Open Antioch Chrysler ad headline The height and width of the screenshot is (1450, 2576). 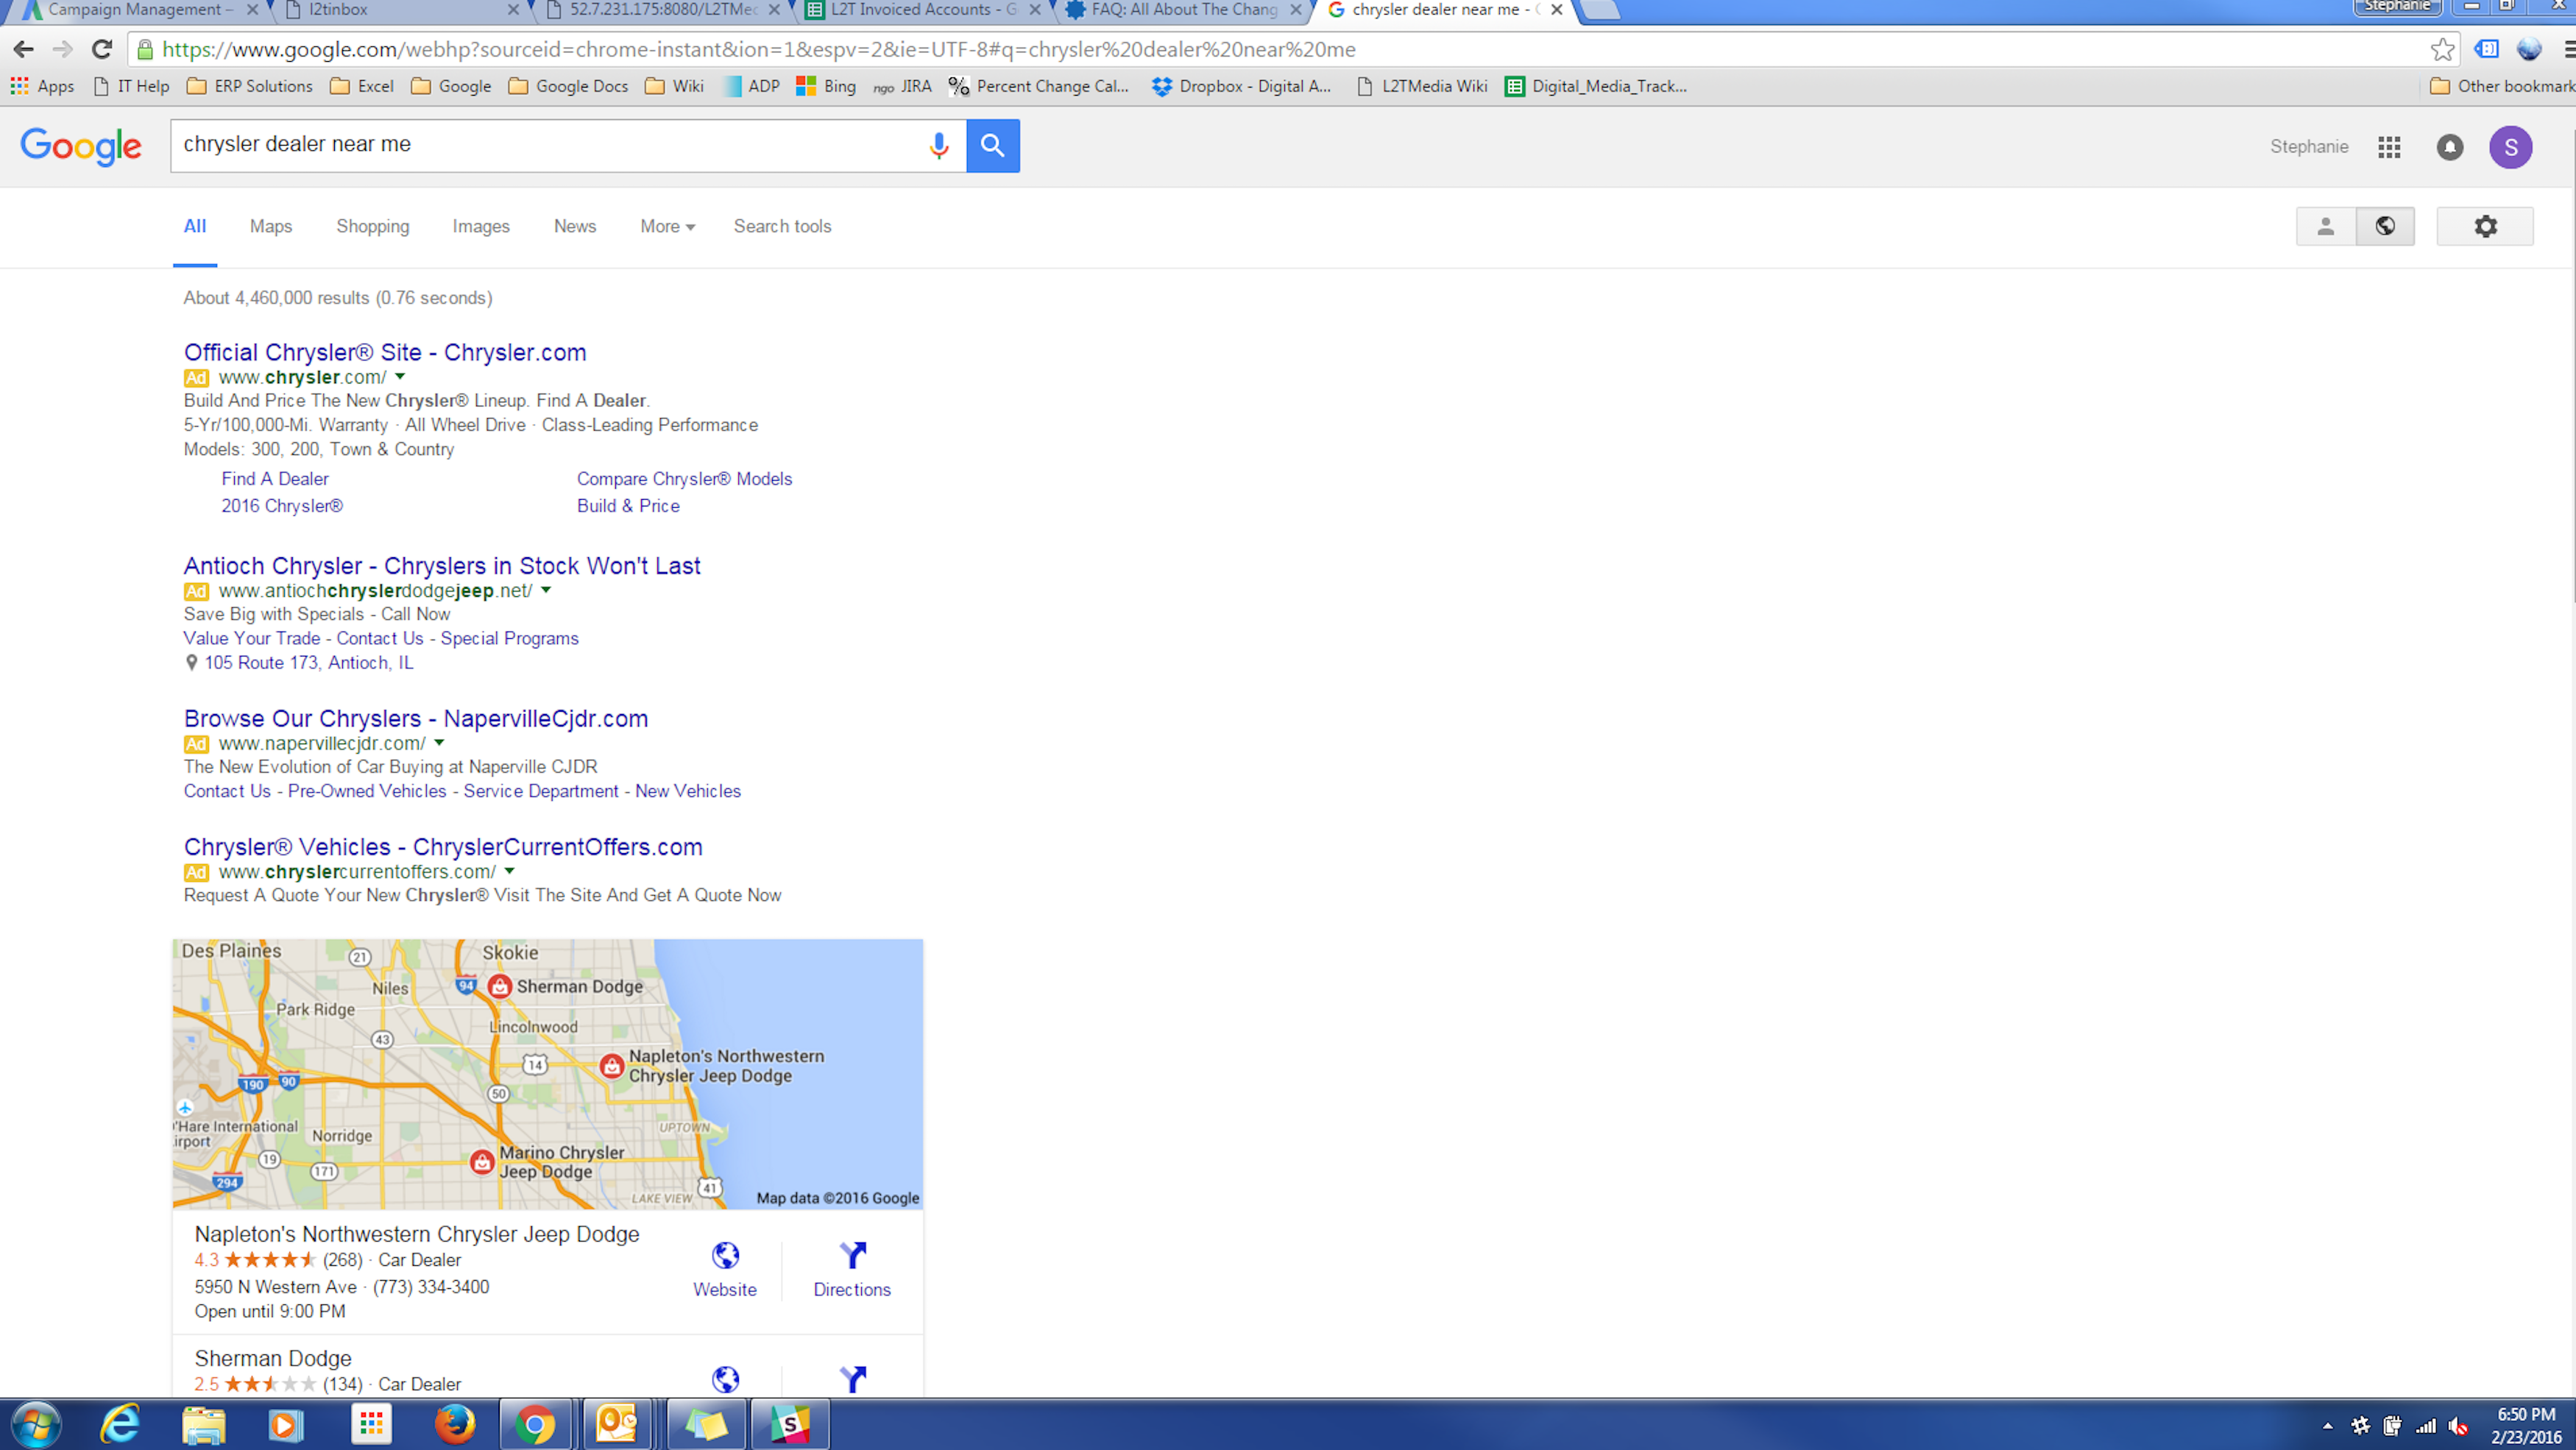442,566
